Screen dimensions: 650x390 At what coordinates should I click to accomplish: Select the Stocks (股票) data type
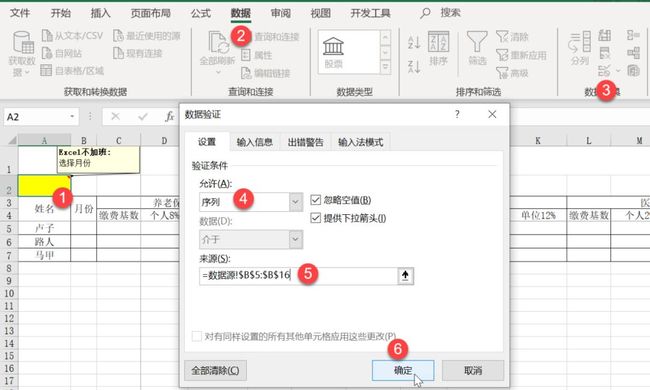point(333,53)
